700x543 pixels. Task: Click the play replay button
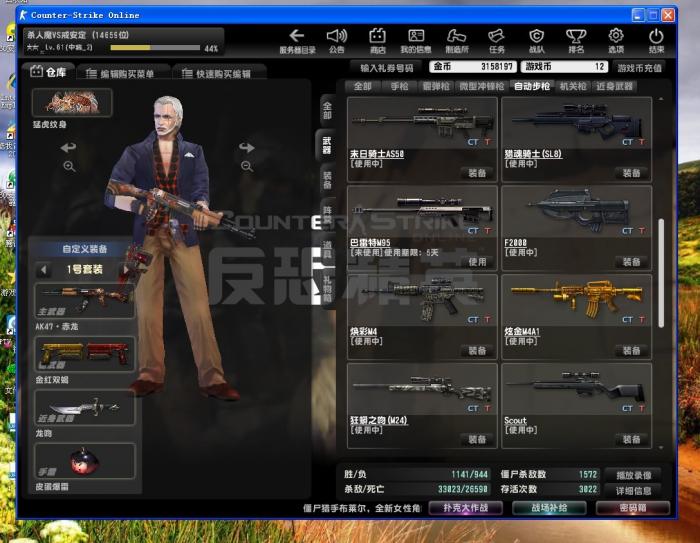tap(633, 475)
